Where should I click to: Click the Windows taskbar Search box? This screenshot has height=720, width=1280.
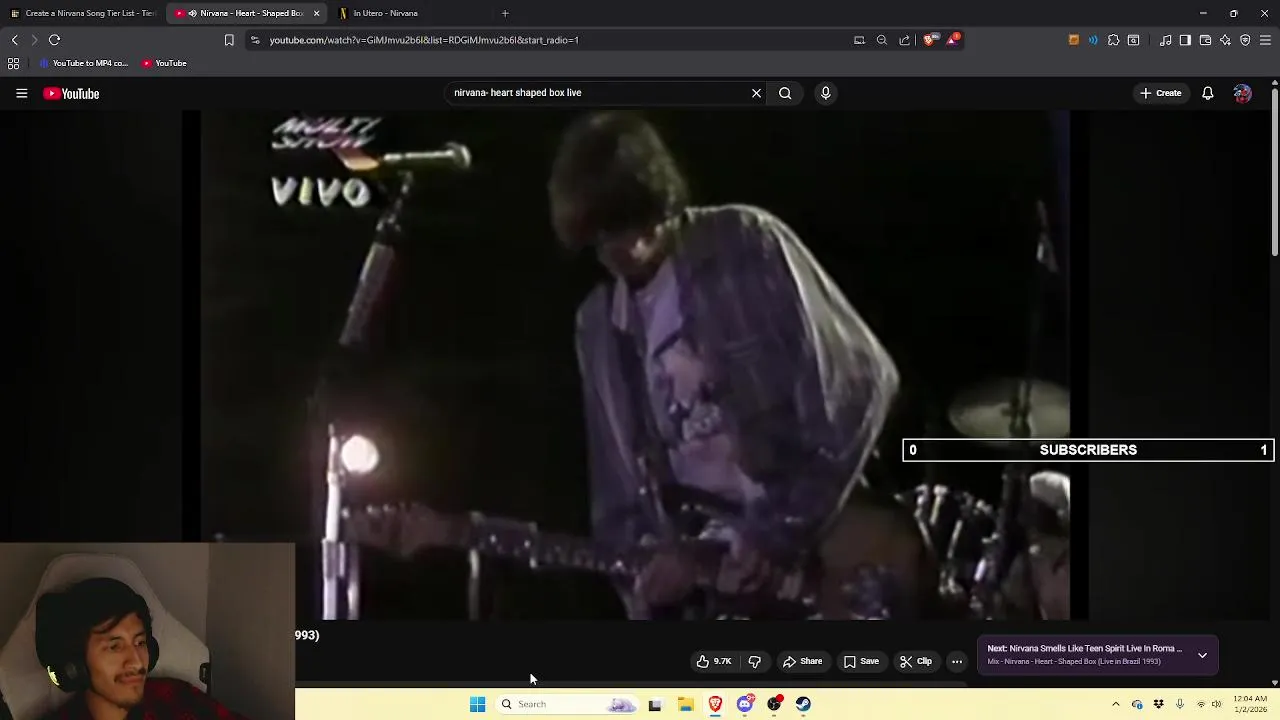(x=569, y=704)
